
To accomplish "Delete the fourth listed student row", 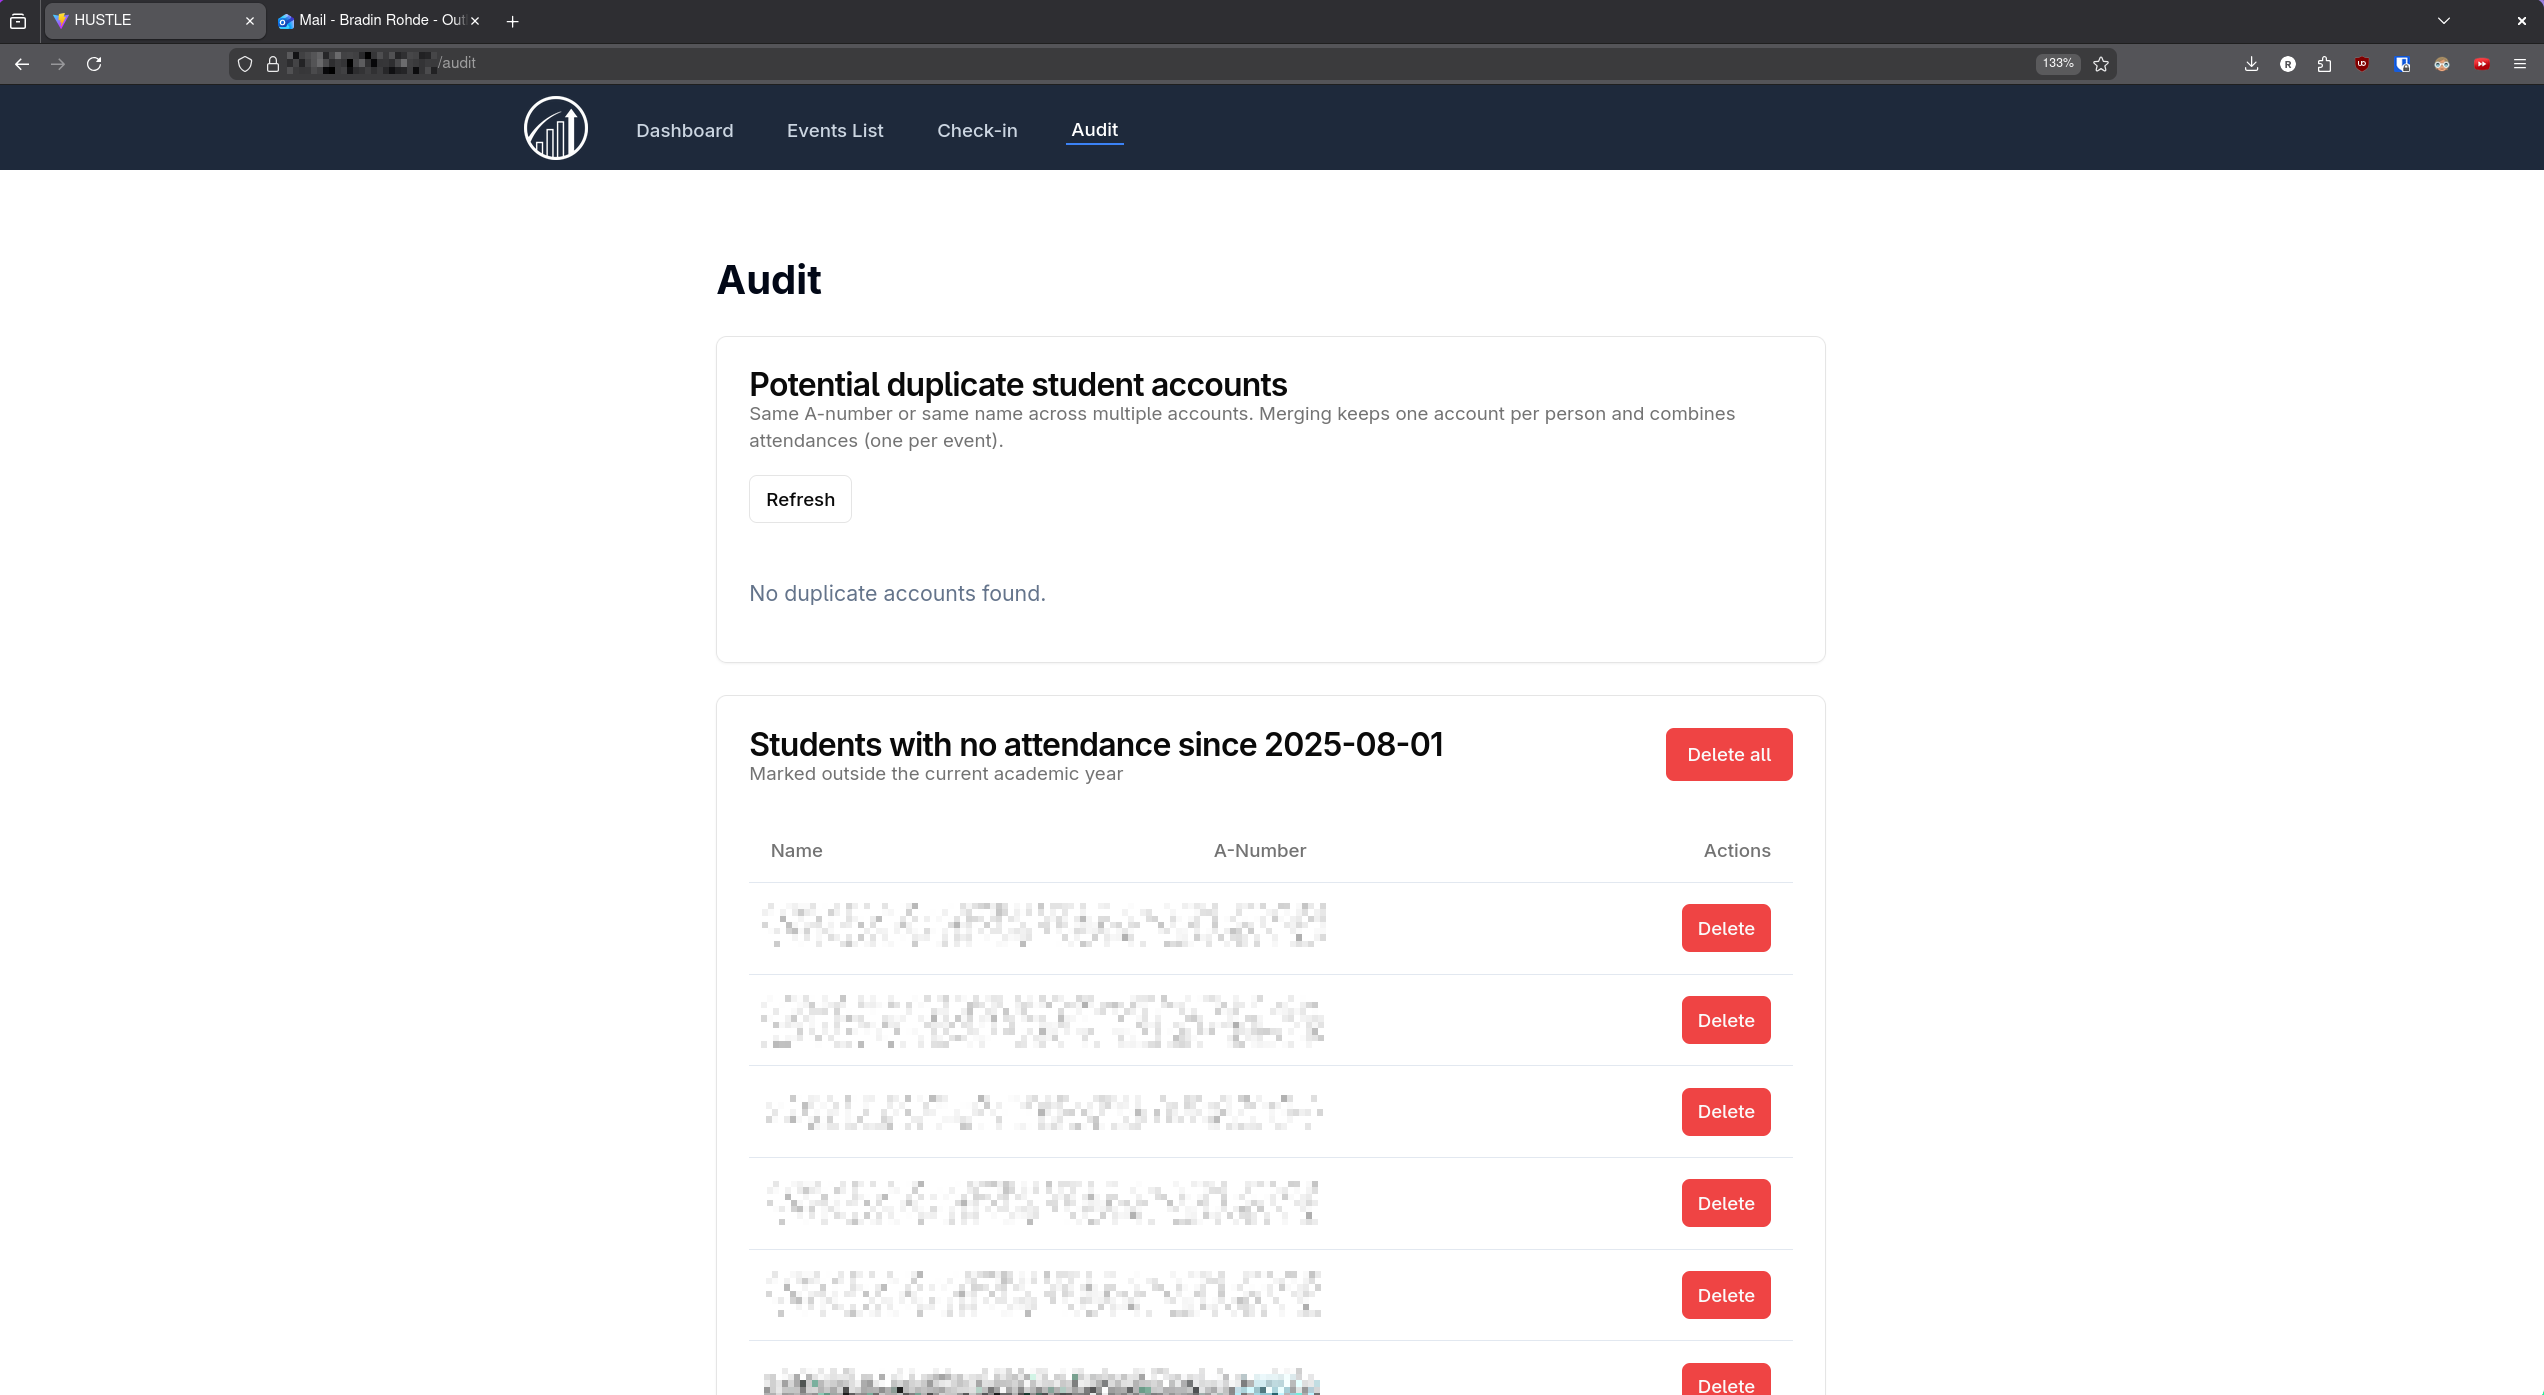I will pyautogui.click(x=1726, y=1203).
